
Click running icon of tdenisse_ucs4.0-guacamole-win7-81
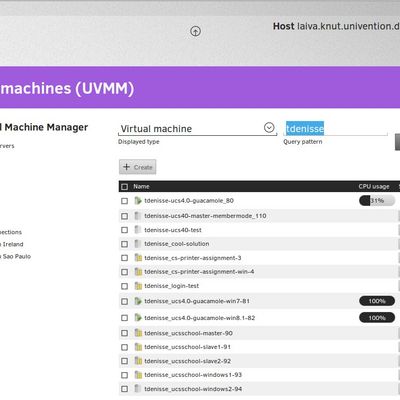tap(138, 301)
